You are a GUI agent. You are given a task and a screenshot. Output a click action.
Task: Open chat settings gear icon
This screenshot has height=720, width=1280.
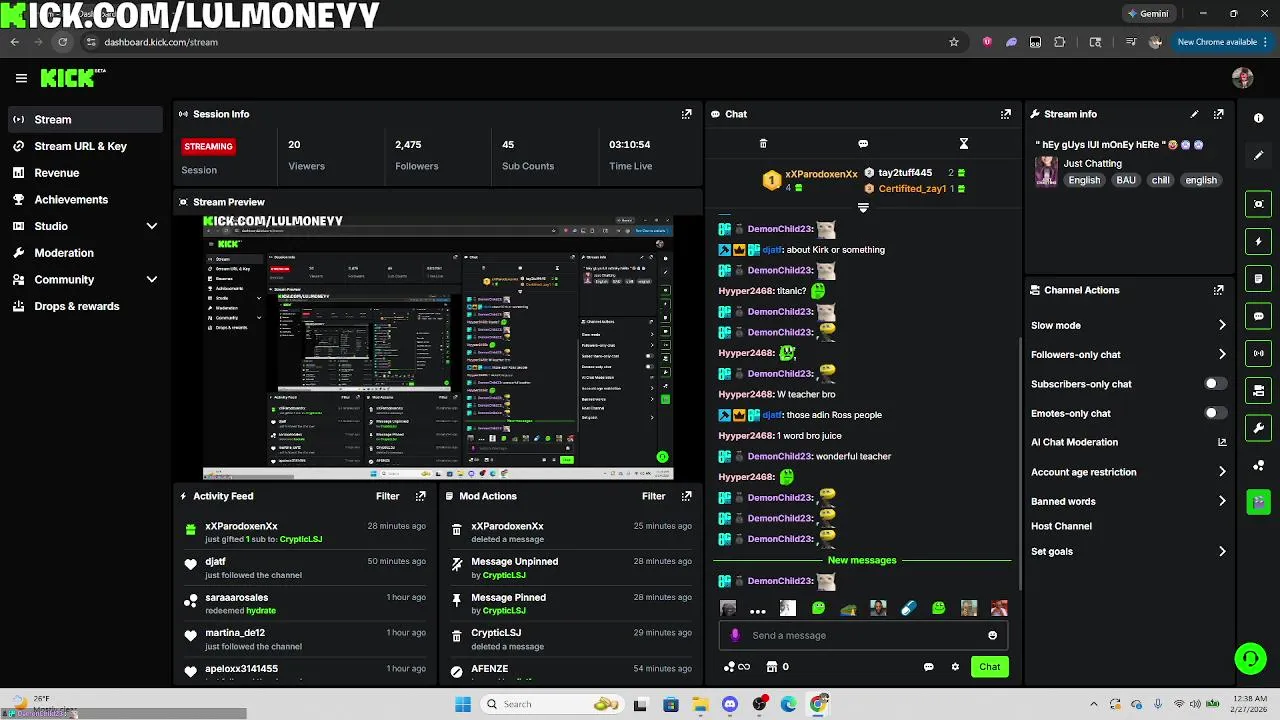point(955,667)
